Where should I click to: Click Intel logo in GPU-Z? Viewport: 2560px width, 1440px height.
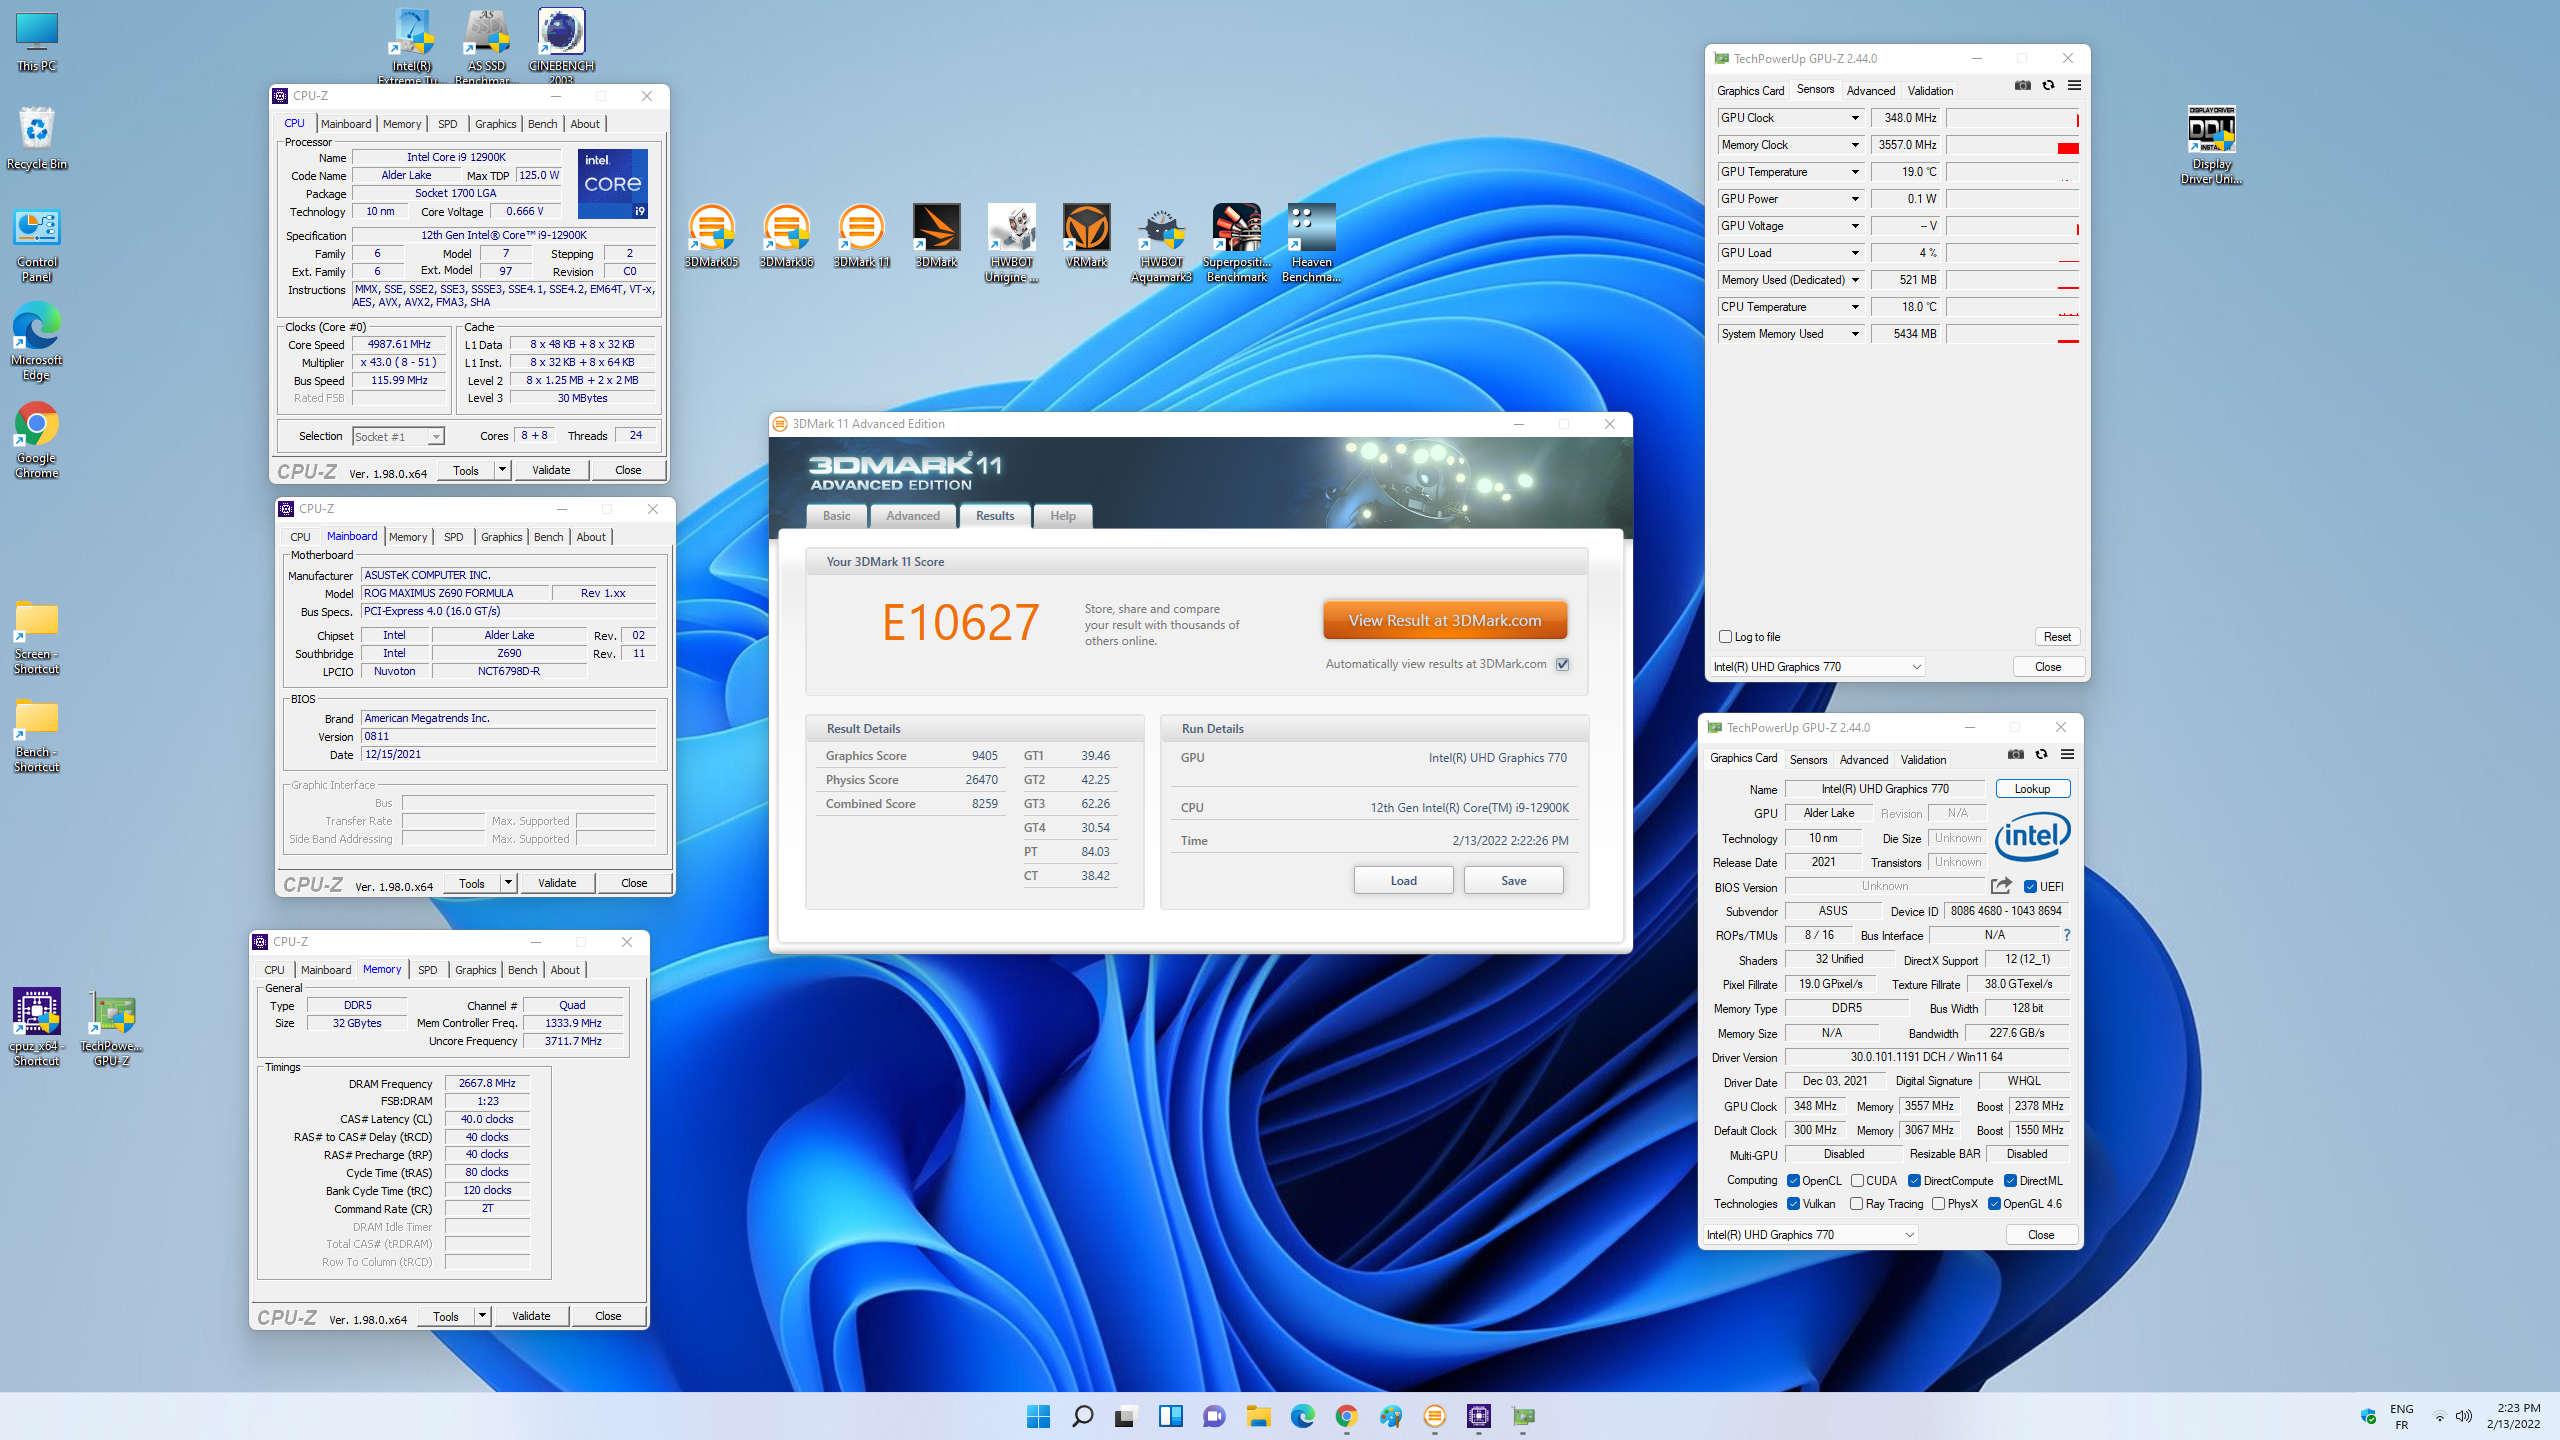[2032, 836]
